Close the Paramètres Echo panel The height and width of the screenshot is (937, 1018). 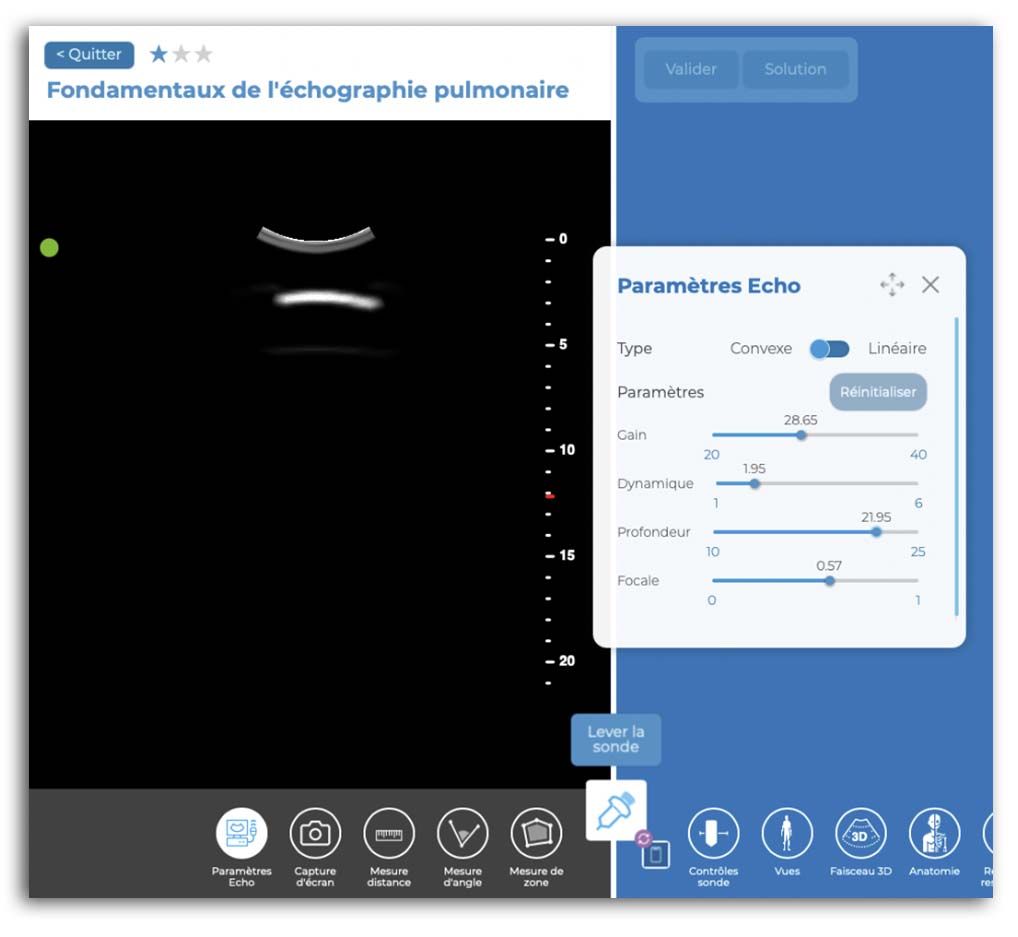(x=930, y=285)
